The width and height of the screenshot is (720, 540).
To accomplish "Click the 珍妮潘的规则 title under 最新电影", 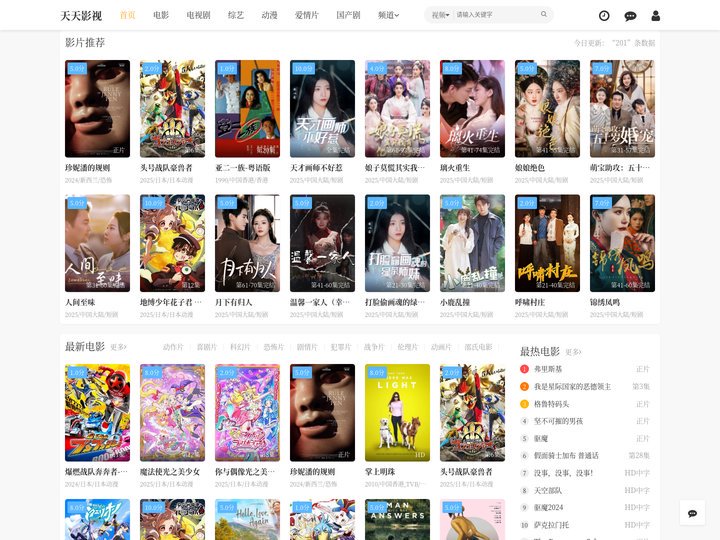I will pyautogui.click(x=313, y=472).
